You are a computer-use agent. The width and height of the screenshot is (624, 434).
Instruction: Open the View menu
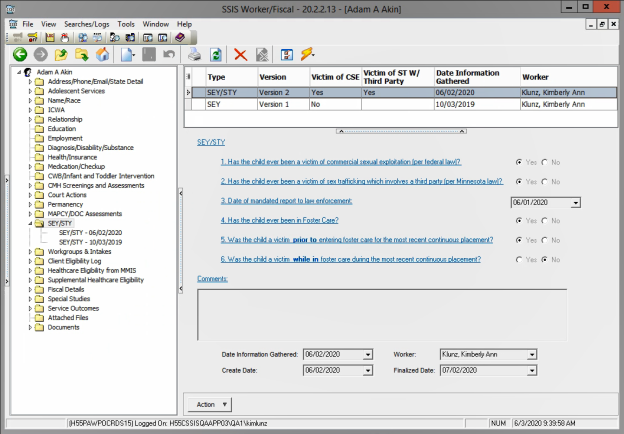pos(49,24)
